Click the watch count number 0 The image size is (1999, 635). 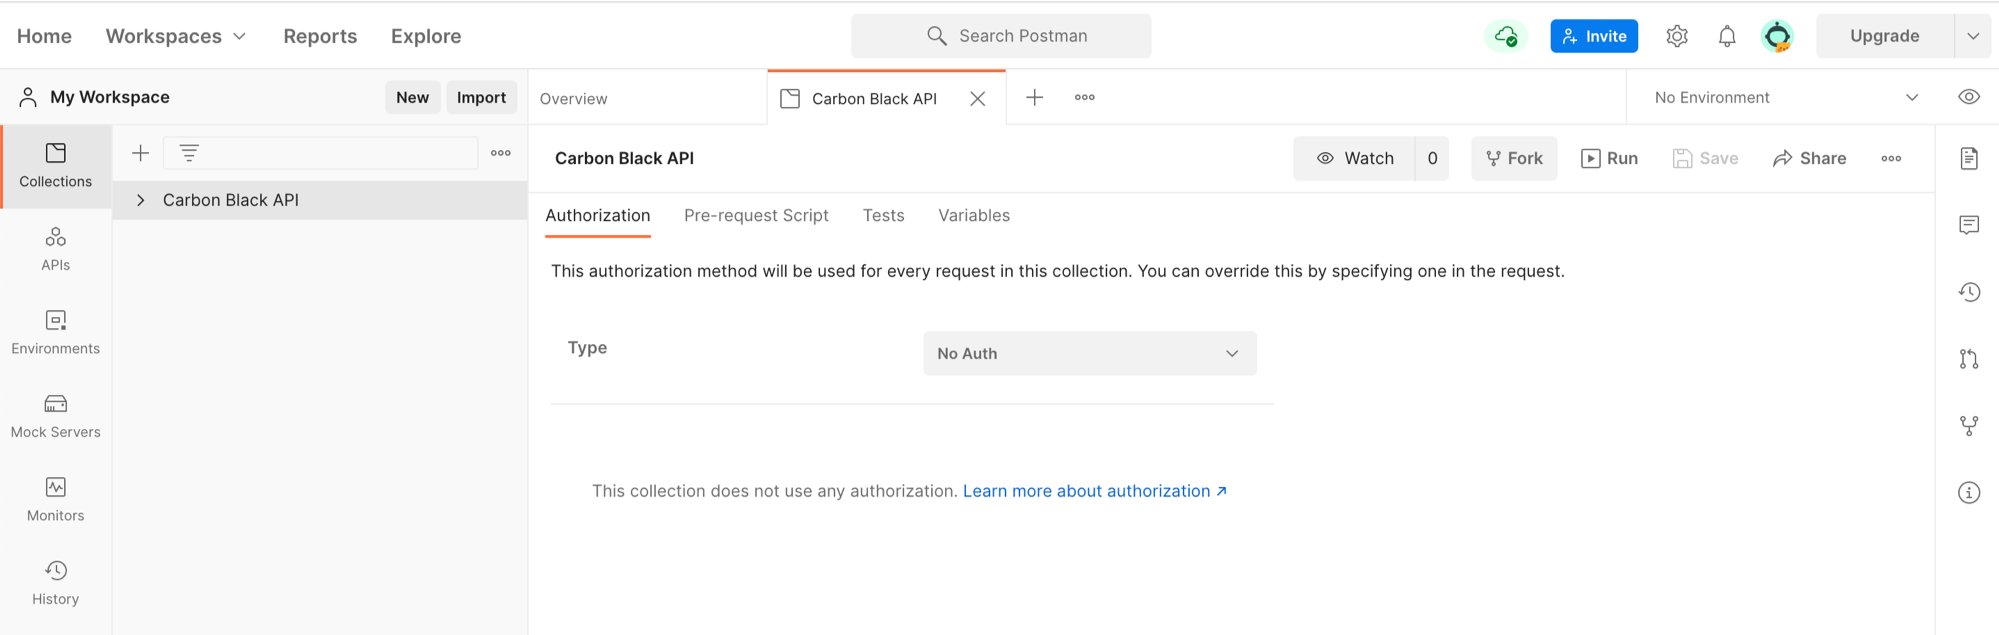tap(1432, 158)
